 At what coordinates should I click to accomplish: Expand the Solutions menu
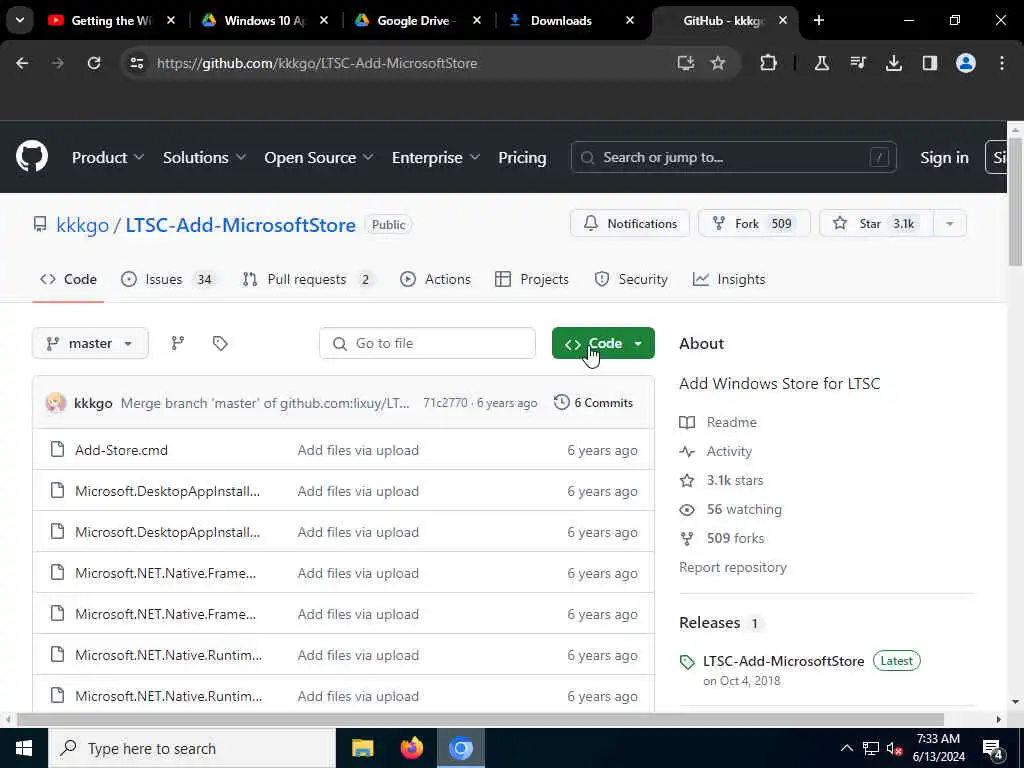coord(204,157)
